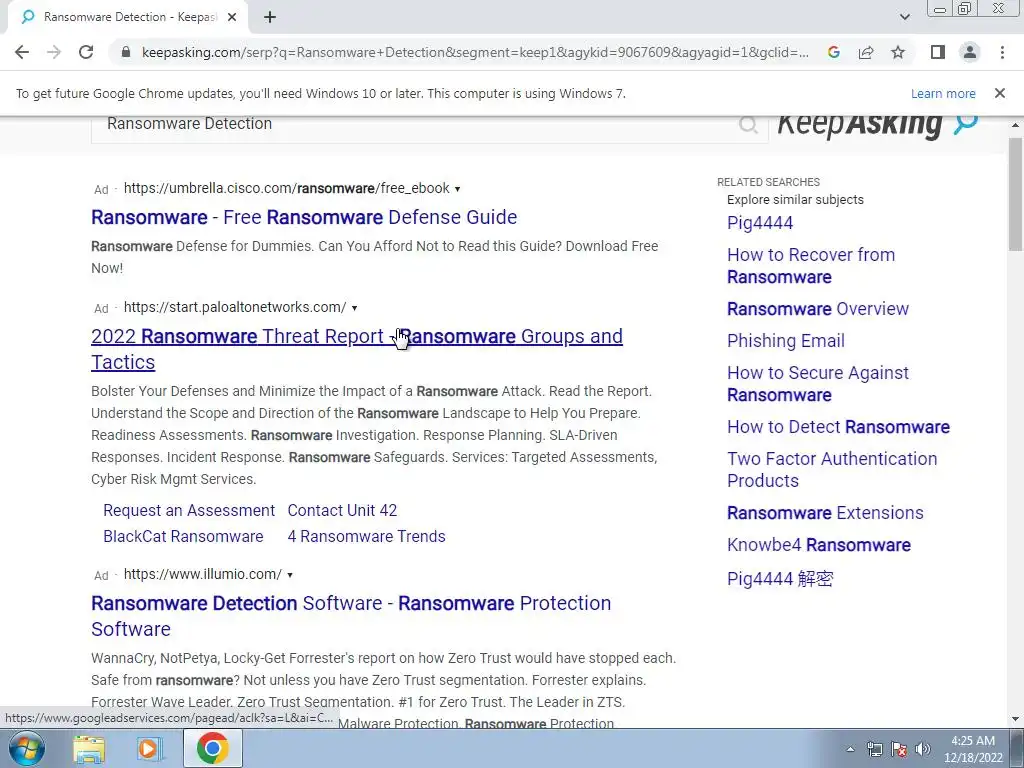Screen dimensions: 1024x768
Task: Open the Windows Start menu
Action: point(26,748)
